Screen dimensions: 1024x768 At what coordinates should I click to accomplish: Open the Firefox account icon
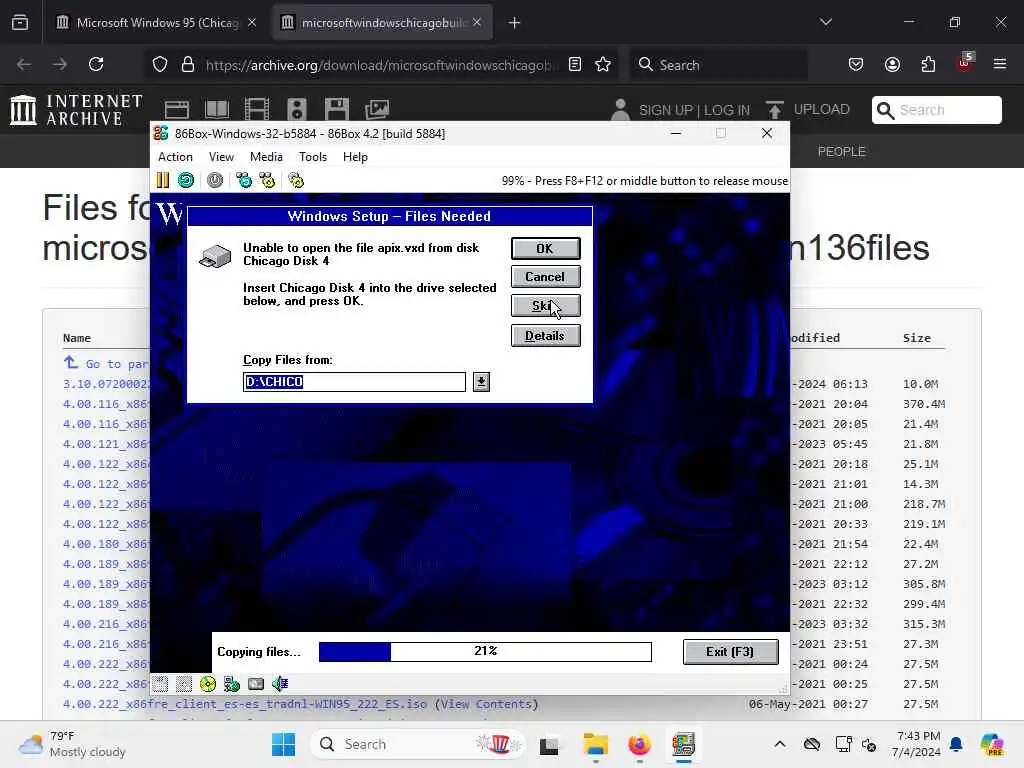point(892,64)
